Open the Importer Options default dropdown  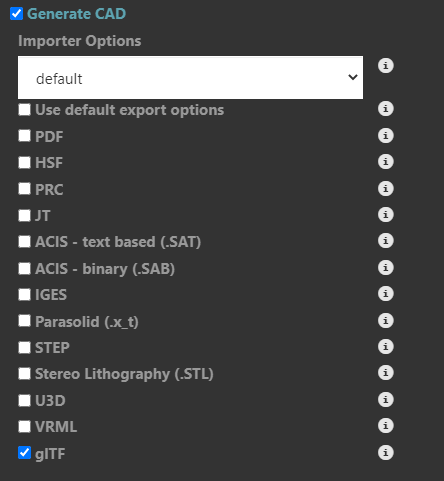click(190, 77)
